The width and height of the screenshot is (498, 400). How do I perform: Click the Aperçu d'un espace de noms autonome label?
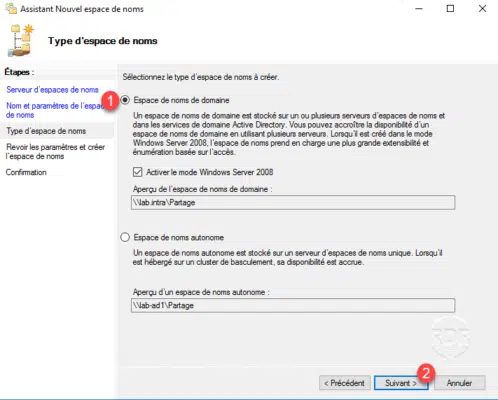pos(201,292)
